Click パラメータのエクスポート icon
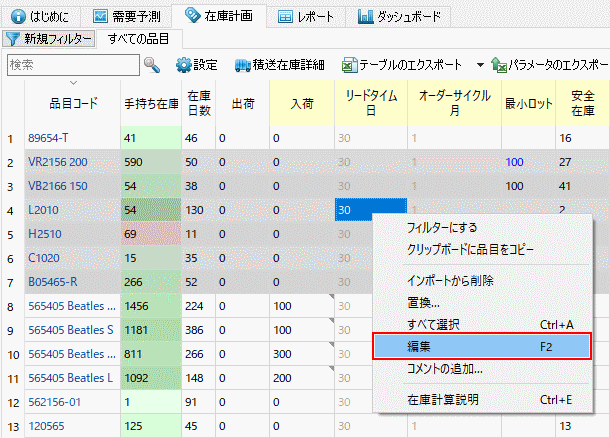This screenshot has height=438, width=610. click(x=498, y=65)
